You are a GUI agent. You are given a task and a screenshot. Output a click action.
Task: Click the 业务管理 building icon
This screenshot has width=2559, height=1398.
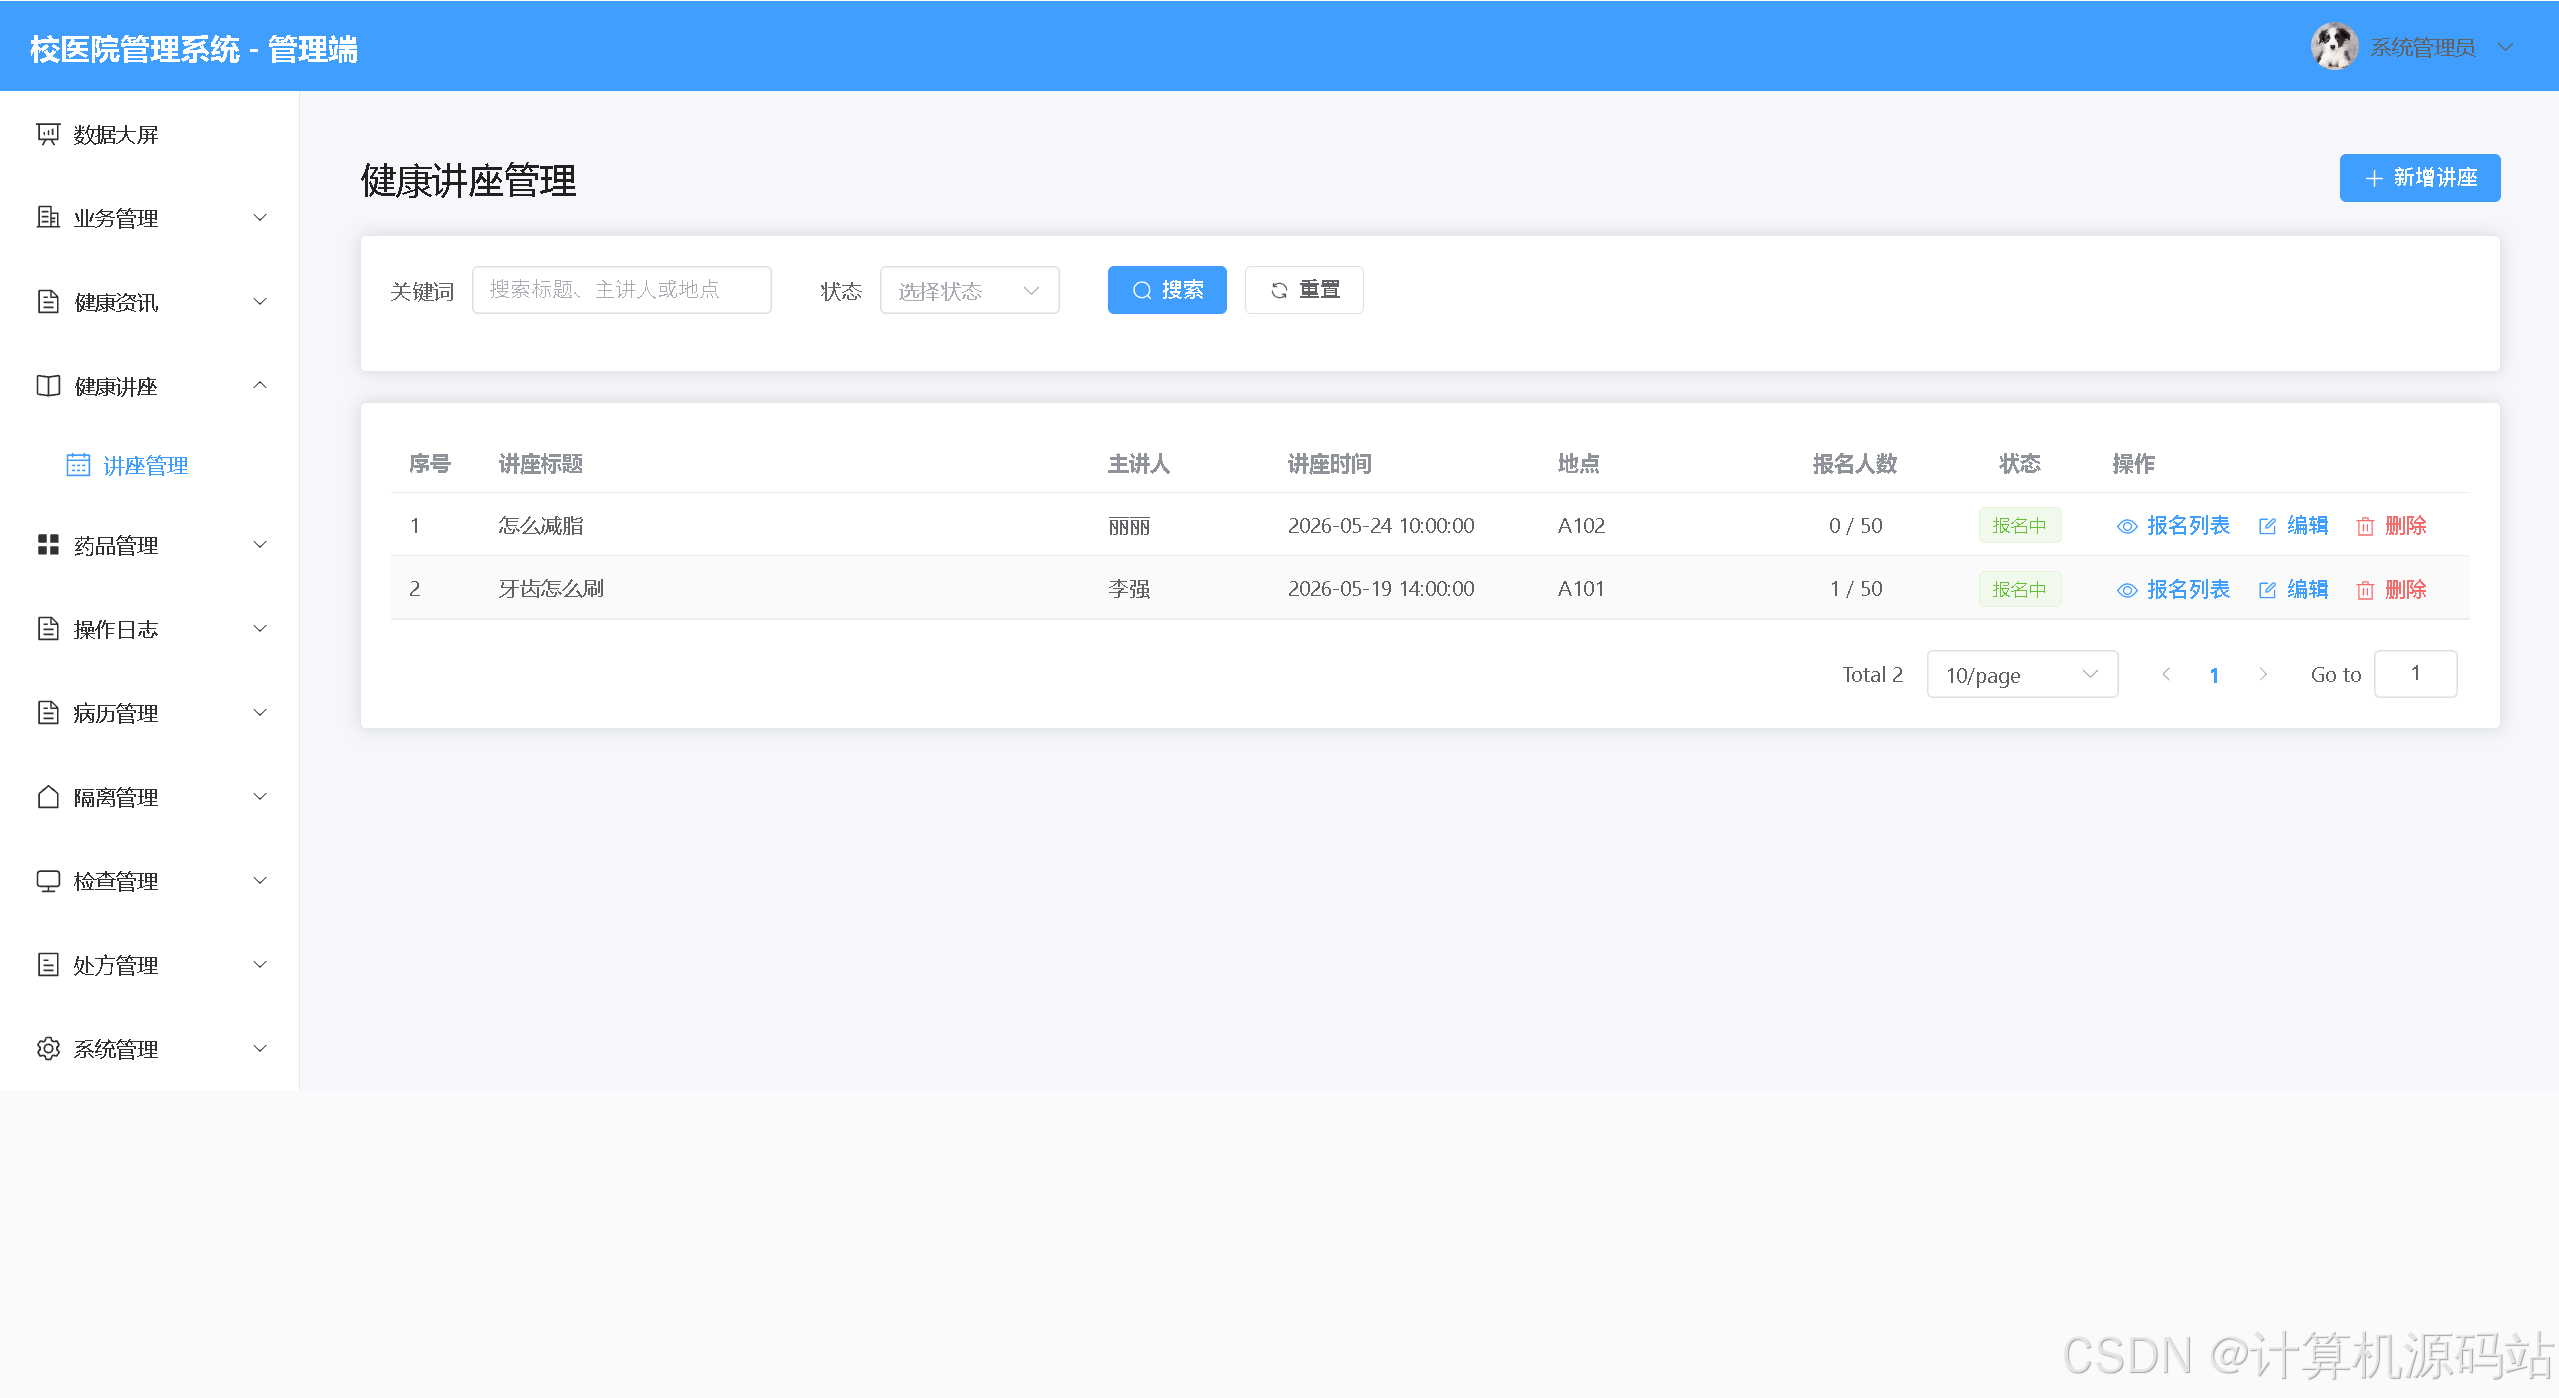pyautogui.click(x=48, y=217)
